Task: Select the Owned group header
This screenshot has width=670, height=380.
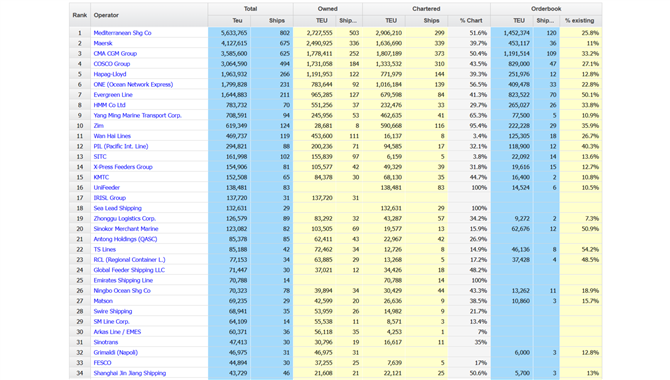Action: [x=328, y=9]
